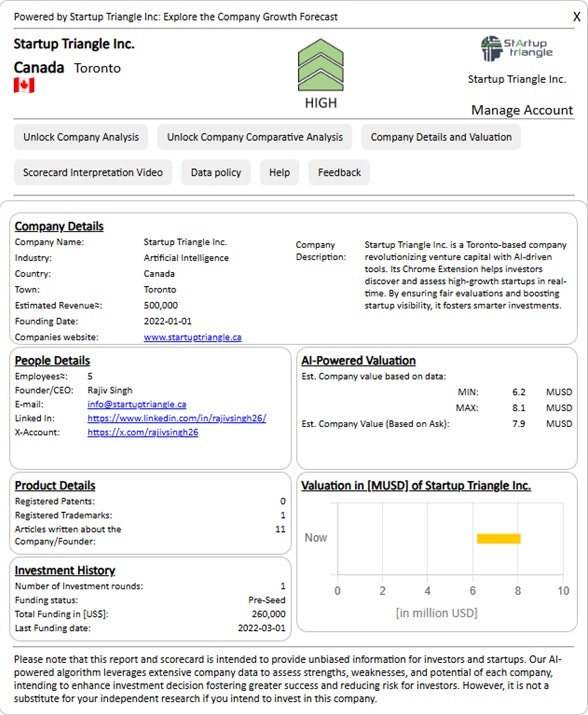Image resolution: width=588 pixels, height=715 pixels.
Task: Open the Scorecard Interpretation Video
Action: [x=93, y=172]
